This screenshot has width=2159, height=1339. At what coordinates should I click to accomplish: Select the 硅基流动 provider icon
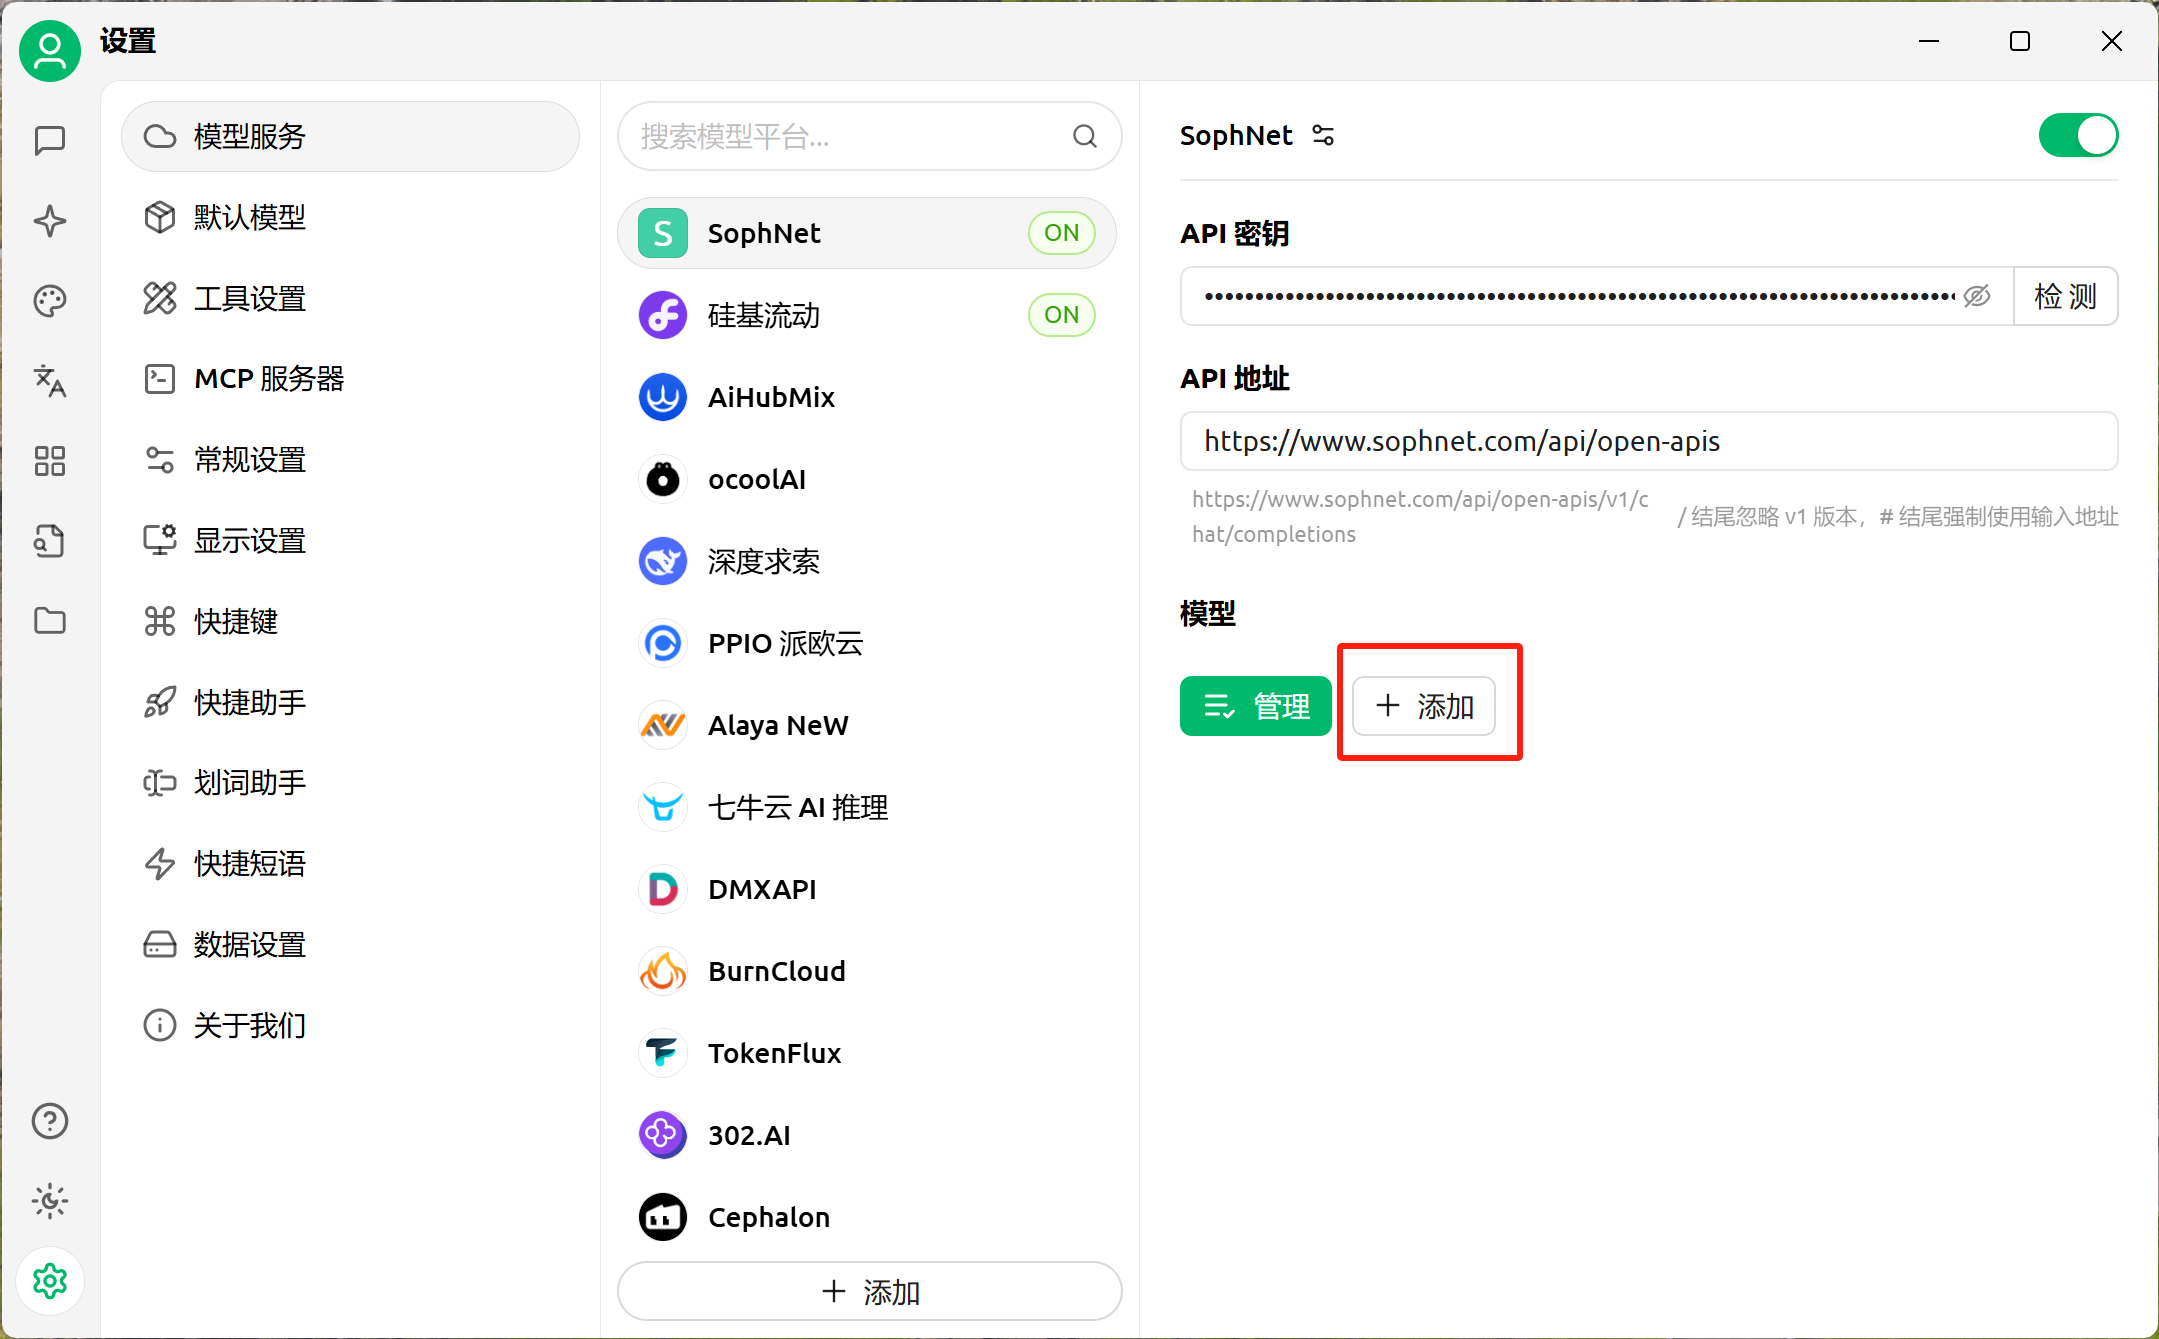point(662,315)
